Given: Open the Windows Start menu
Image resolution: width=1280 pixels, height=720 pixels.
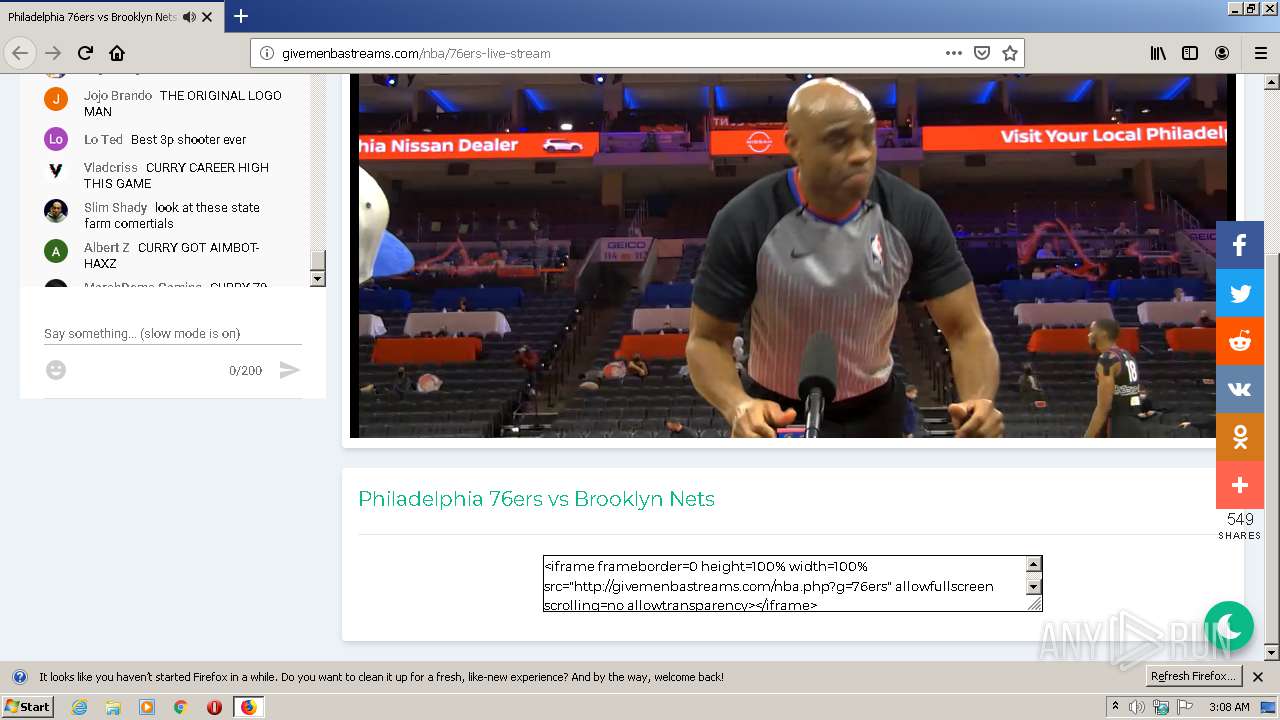Looking at the screenshot, I should pos(27,707).
